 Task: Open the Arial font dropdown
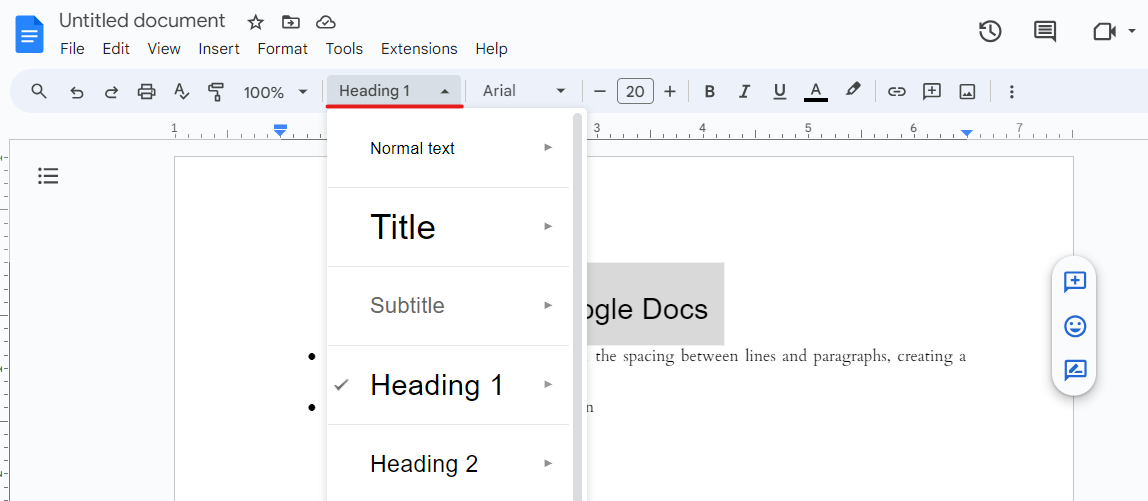pyautogui.click(x=524, y=91)
